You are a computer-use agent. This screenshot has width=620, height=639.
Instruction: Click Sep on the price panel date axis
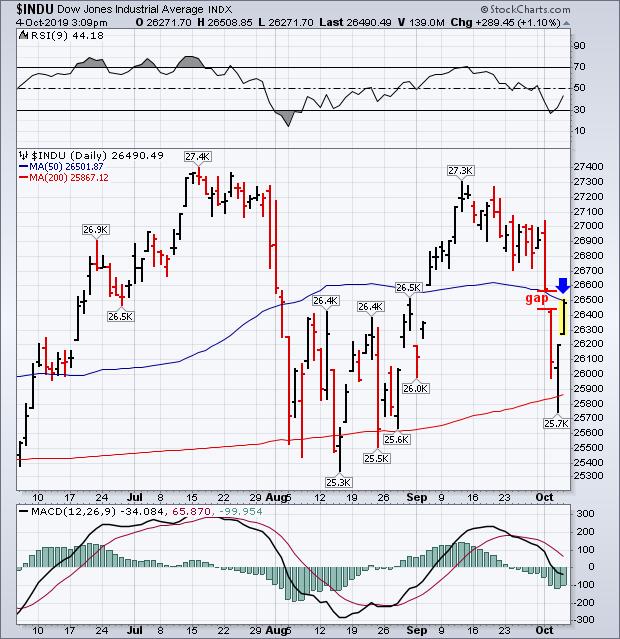tap(417, 498)
